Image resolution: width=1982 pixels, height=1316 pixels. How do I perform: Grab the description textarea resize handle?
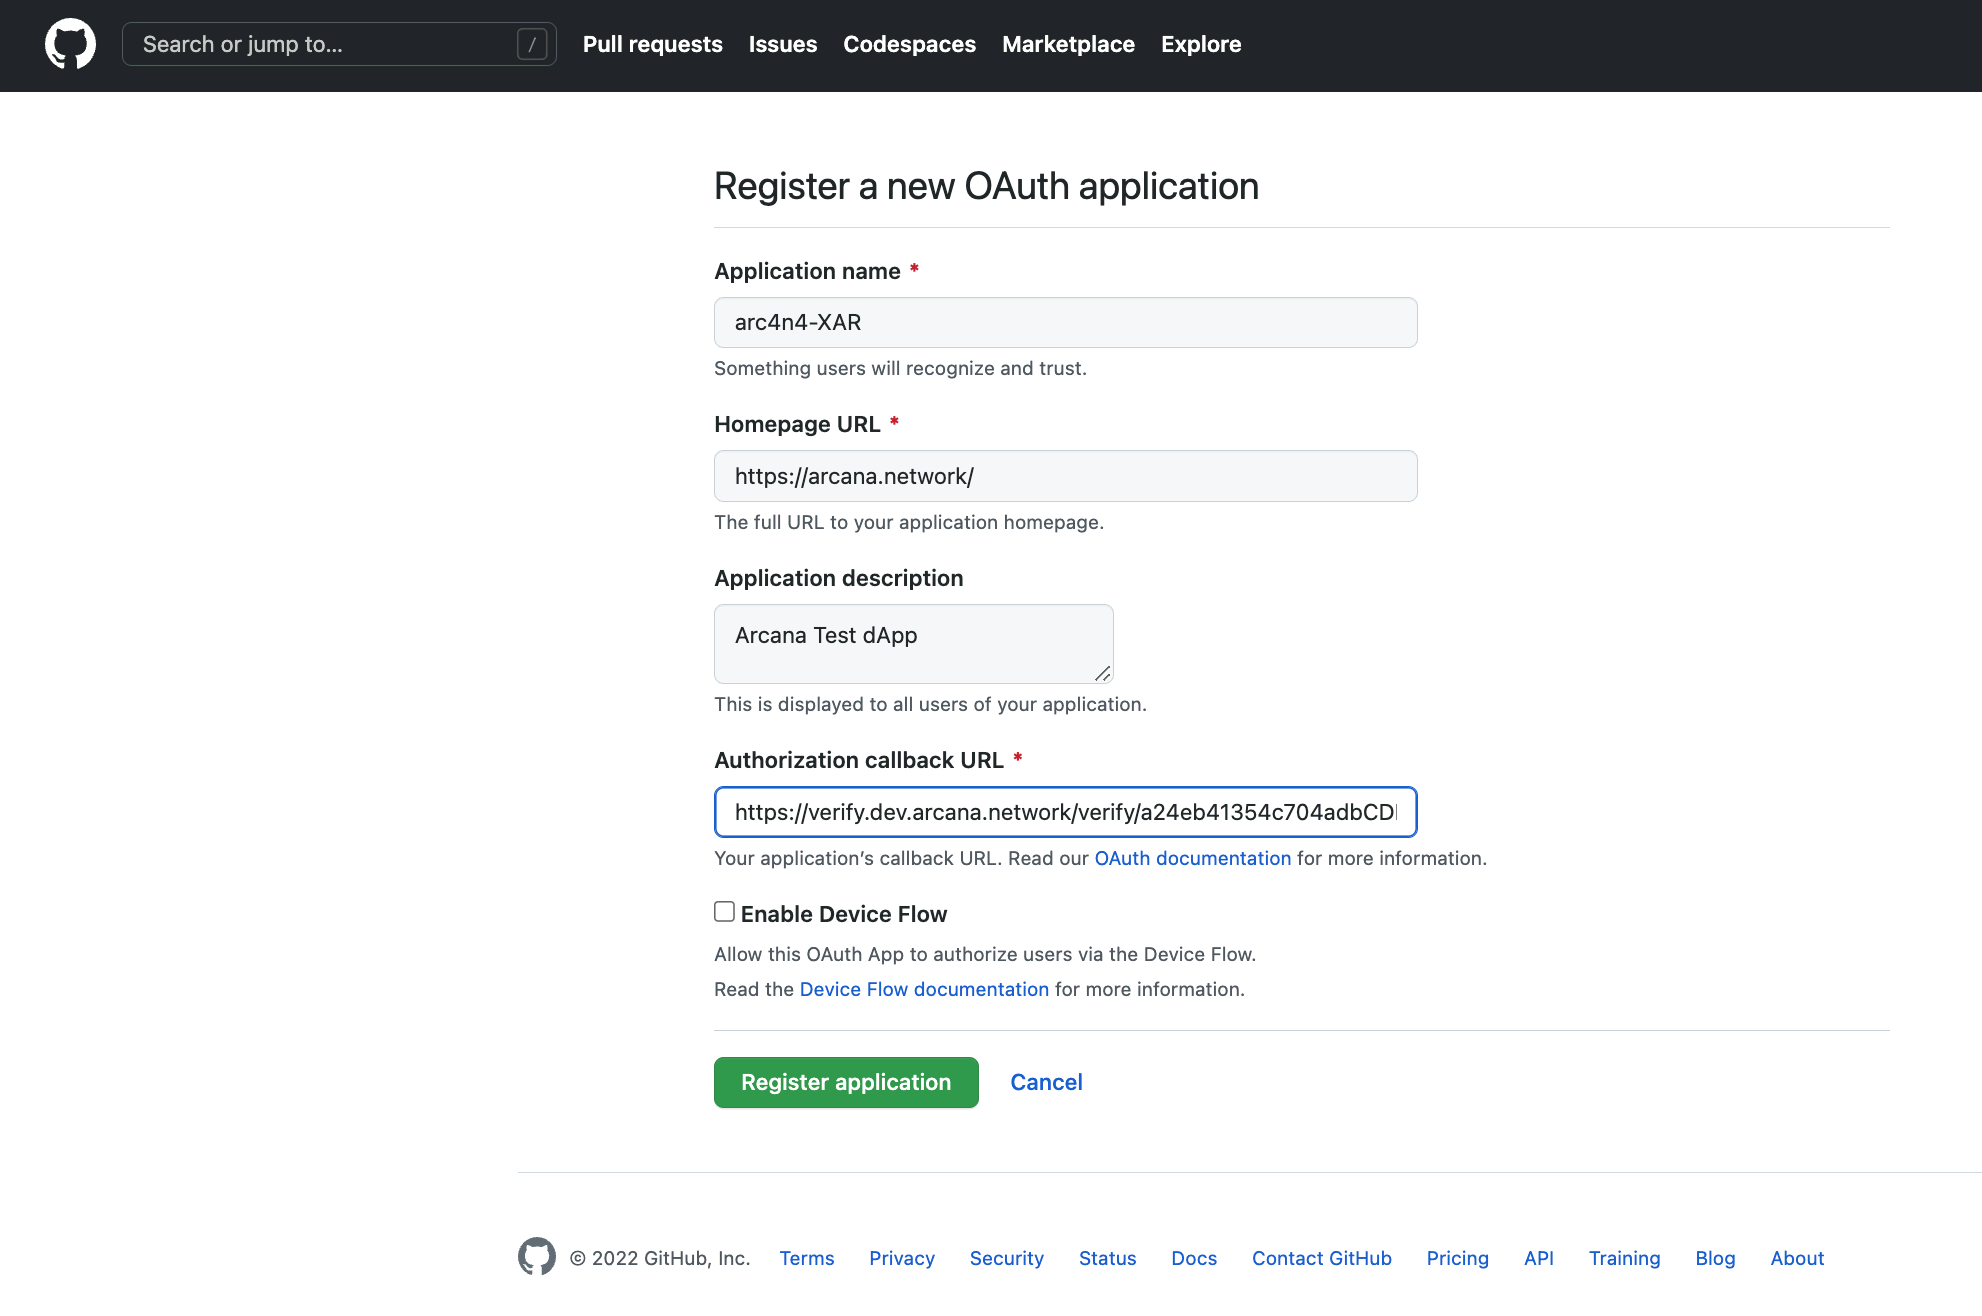click(x=1102, y=673)
